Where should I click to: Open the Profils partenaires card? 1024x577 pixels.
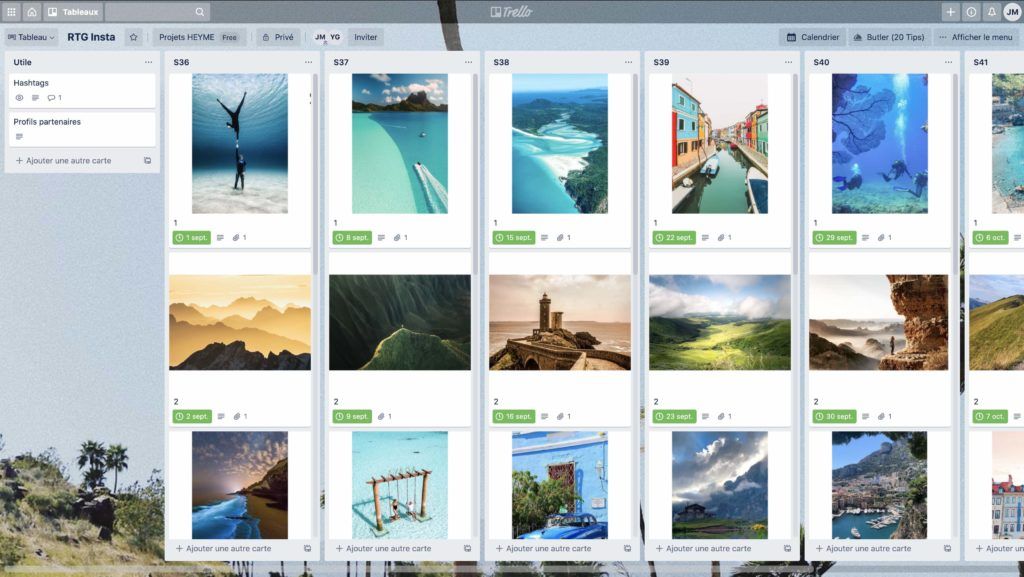pos(82,129)
